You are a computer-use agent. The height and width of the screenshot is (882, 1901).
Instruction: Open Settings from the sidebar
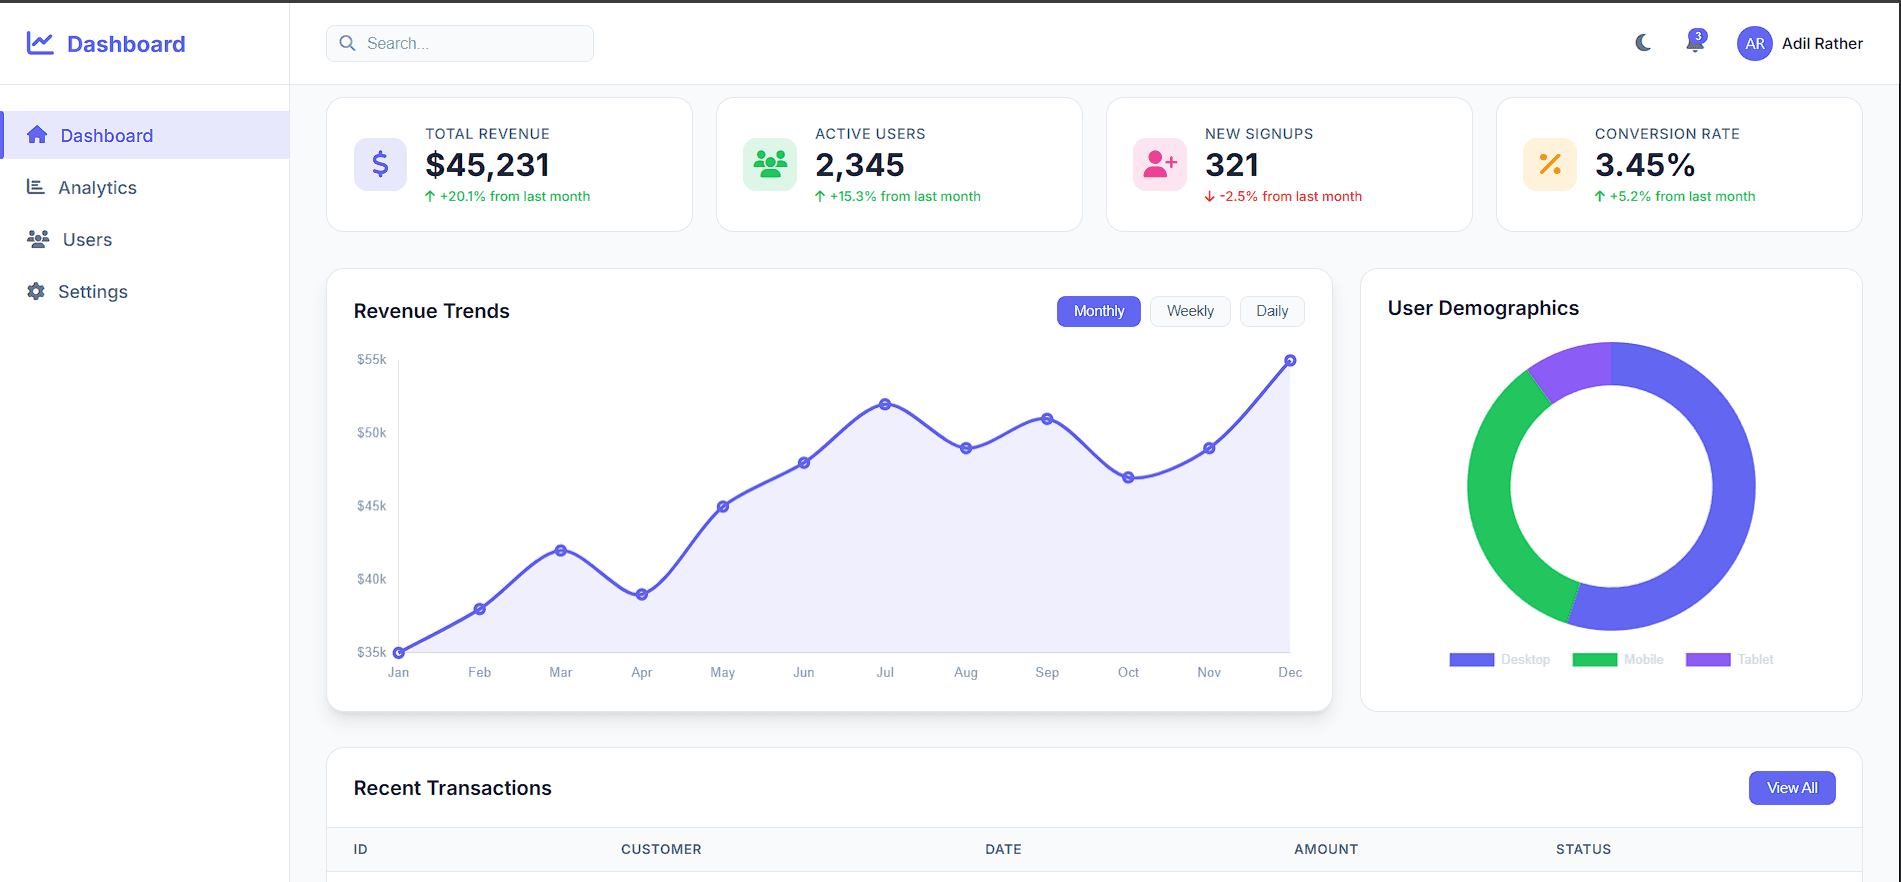point(145,291)
